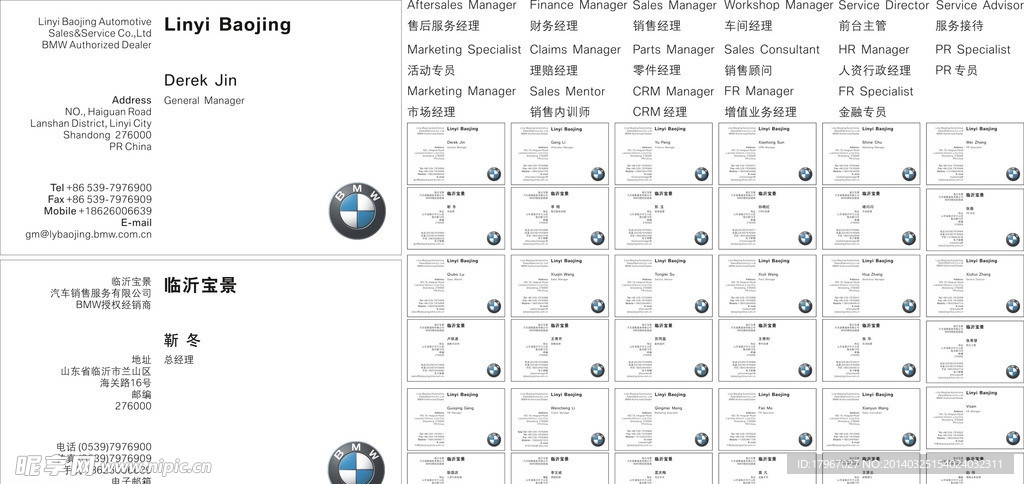Select the Xiuhui Zhang business card
Screen dimensions: 1024x484
click(x=975, y=286)
